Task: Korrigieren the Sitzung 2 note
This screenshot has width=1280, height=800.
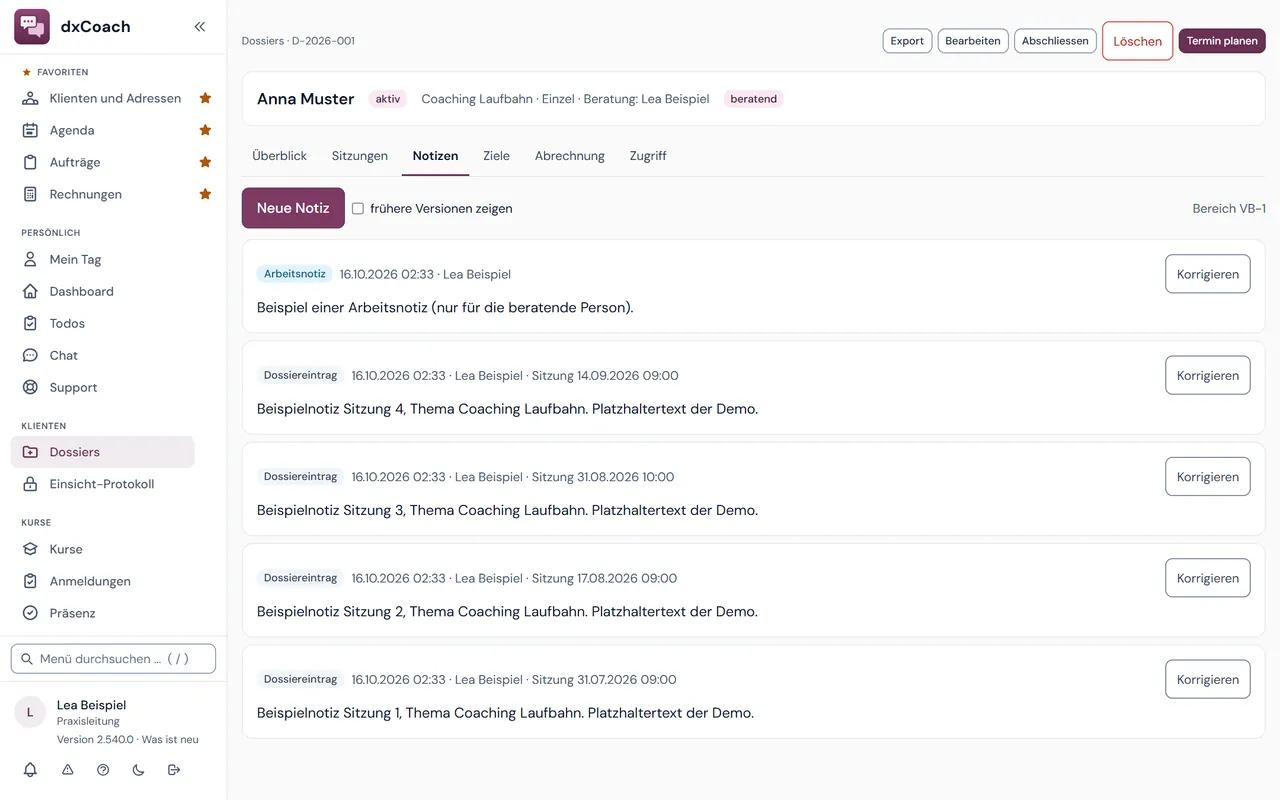Action: [x=1207, y=578]
